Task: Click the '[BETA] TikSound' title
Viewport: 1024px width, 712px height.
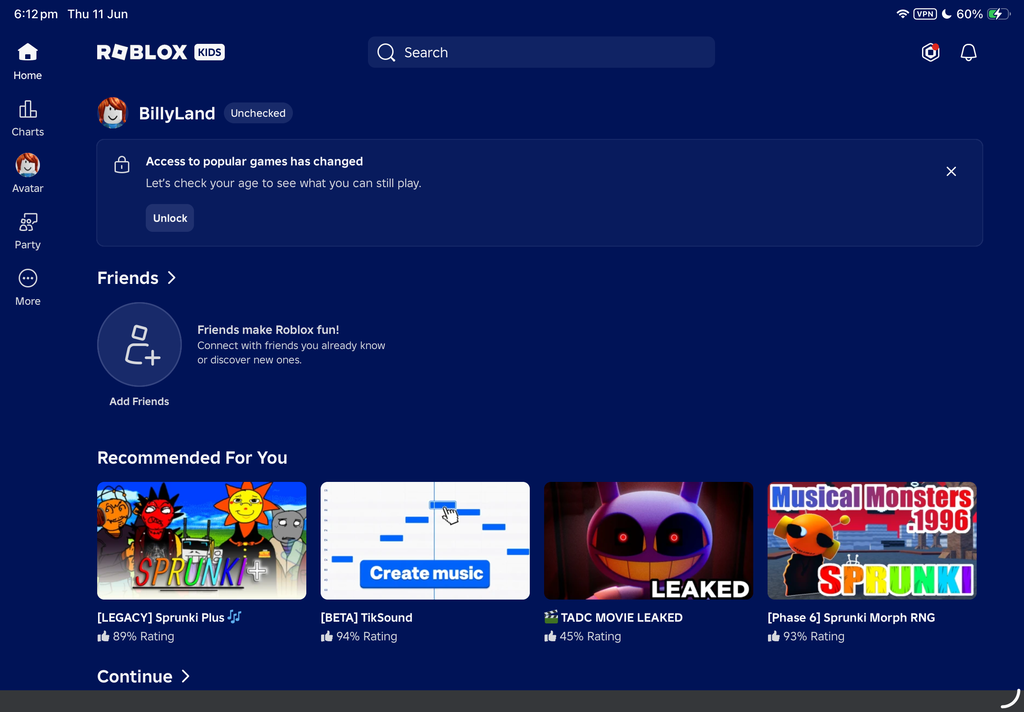Action: click(x=366, y=617)
